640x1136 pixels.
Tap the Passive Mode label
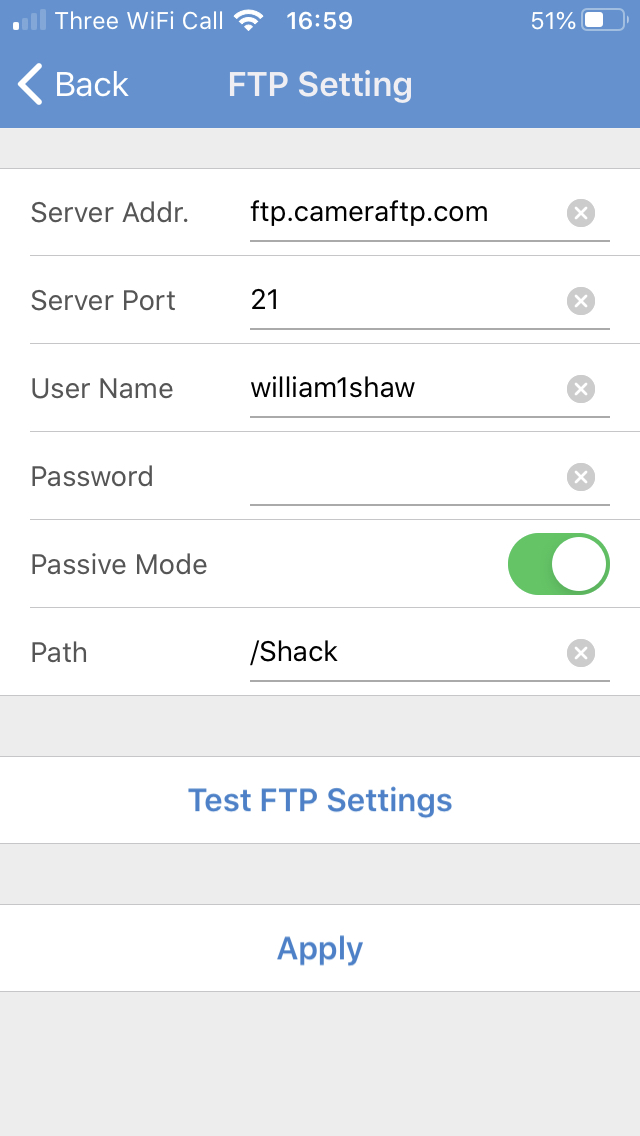coord(119,564)
